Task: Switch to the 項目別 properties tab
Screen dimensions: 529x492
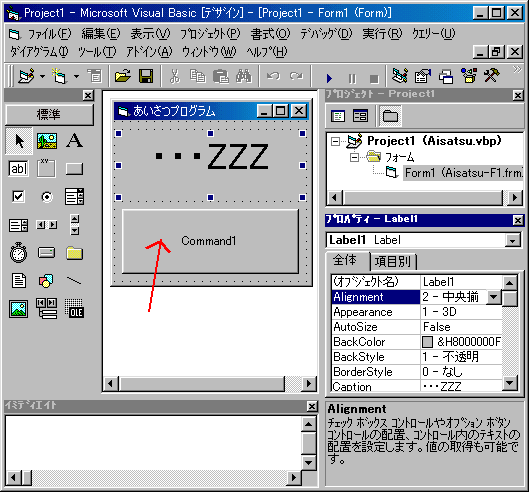Action: (393, 262)
